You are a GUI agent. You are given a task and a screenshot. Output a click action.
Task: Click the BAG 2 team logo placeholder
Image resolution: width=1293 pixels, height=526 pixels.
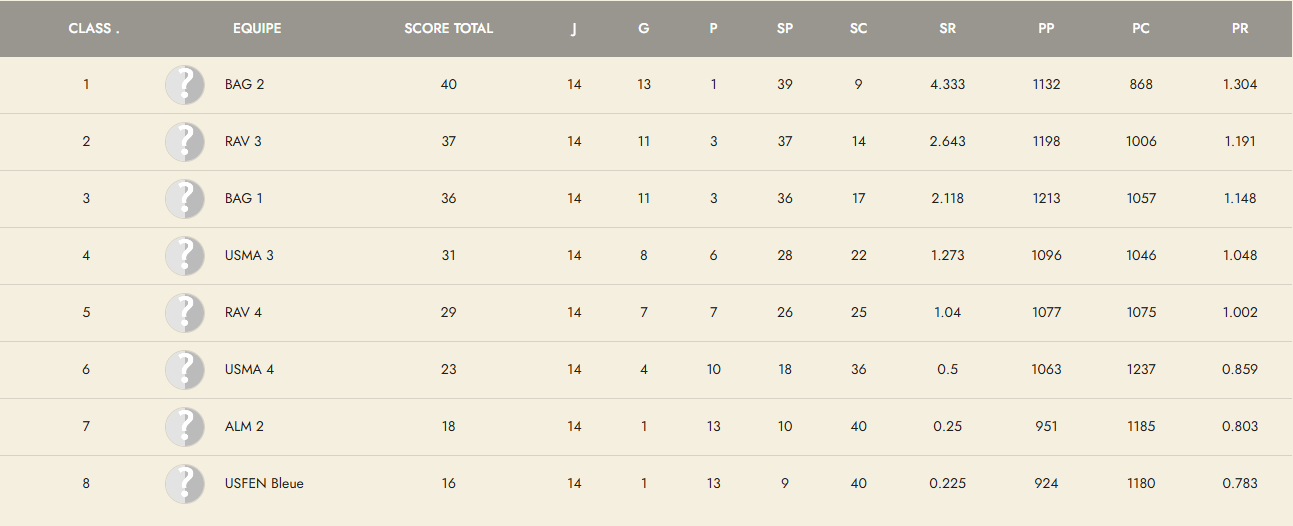pos(185,85)
